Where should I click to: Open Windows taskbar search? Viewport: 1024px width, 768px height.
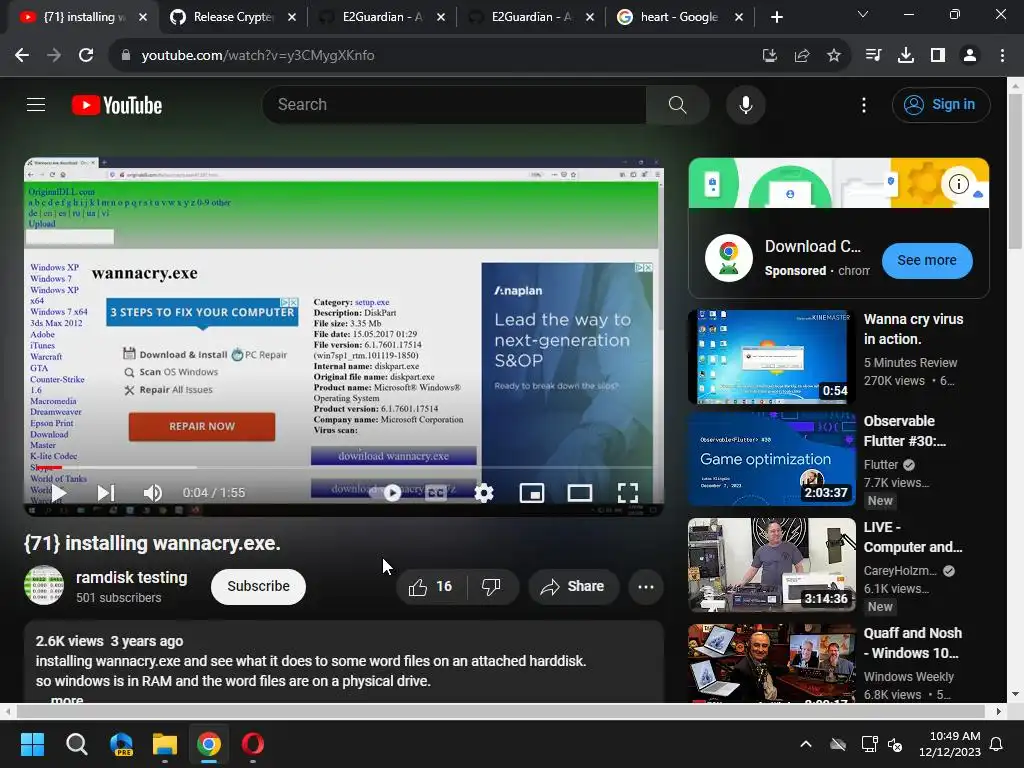(x=76, y=744)
